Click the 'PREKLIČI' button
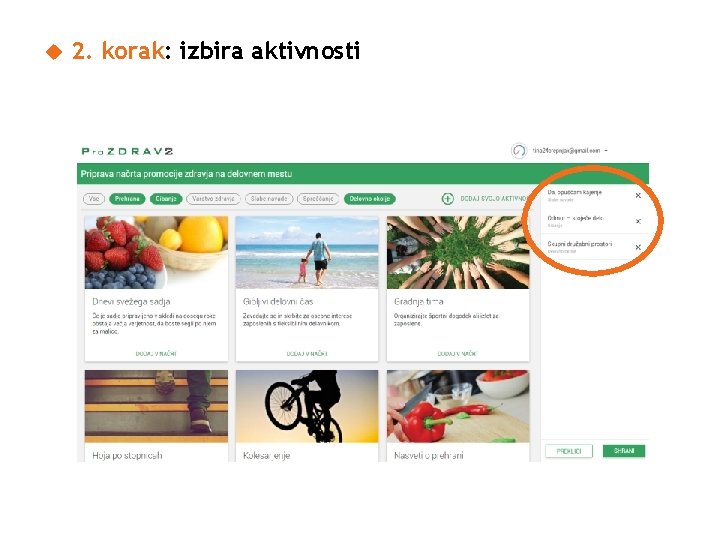Screen dimensions: 720x540 click(569, 451)
